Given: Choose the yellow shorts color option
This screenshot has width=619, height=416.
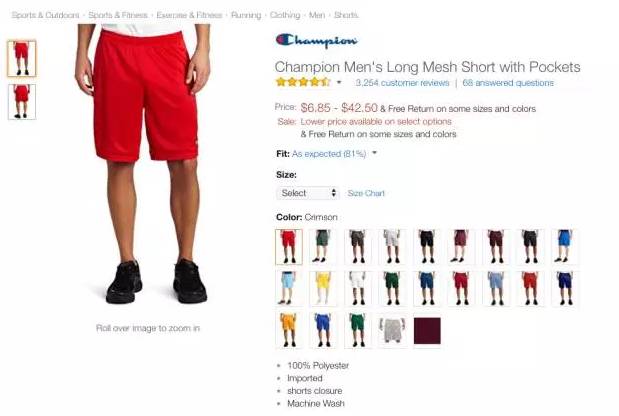Looking at the screenshot, I should (x=323, y=289).
